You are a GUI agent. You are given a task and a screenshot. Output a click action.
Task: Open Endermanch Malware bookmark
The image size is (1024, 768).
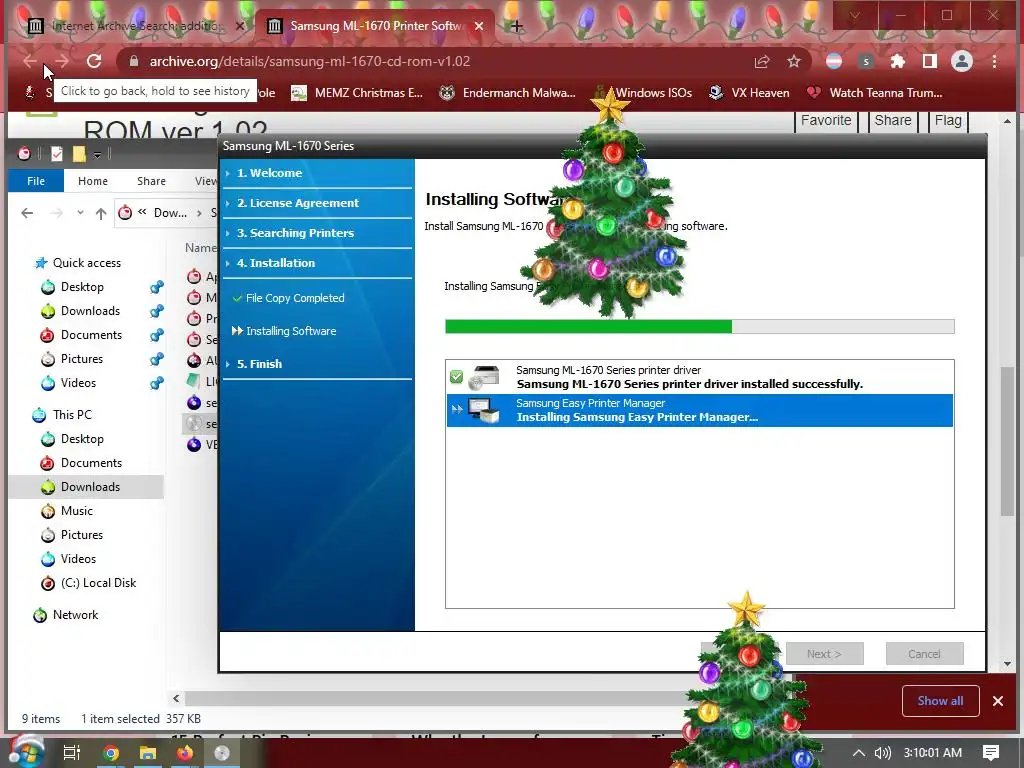(507, 93)
